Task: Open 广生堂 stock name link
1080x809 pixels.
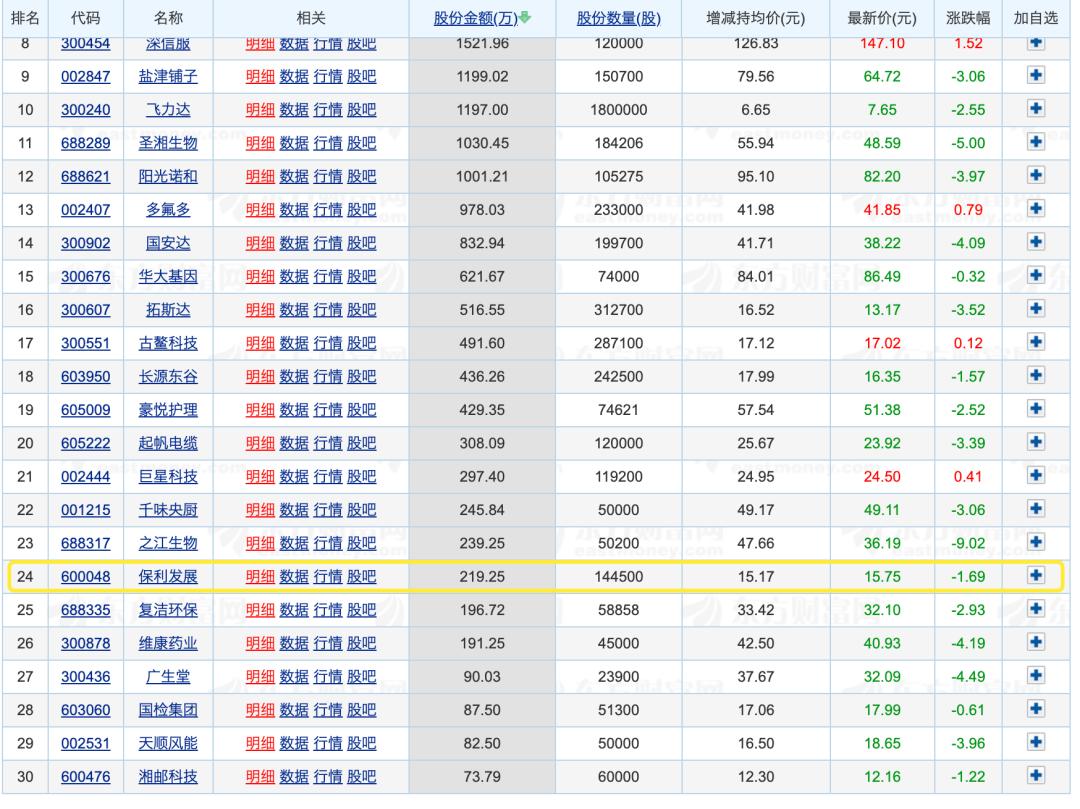Action: [168, 677]
